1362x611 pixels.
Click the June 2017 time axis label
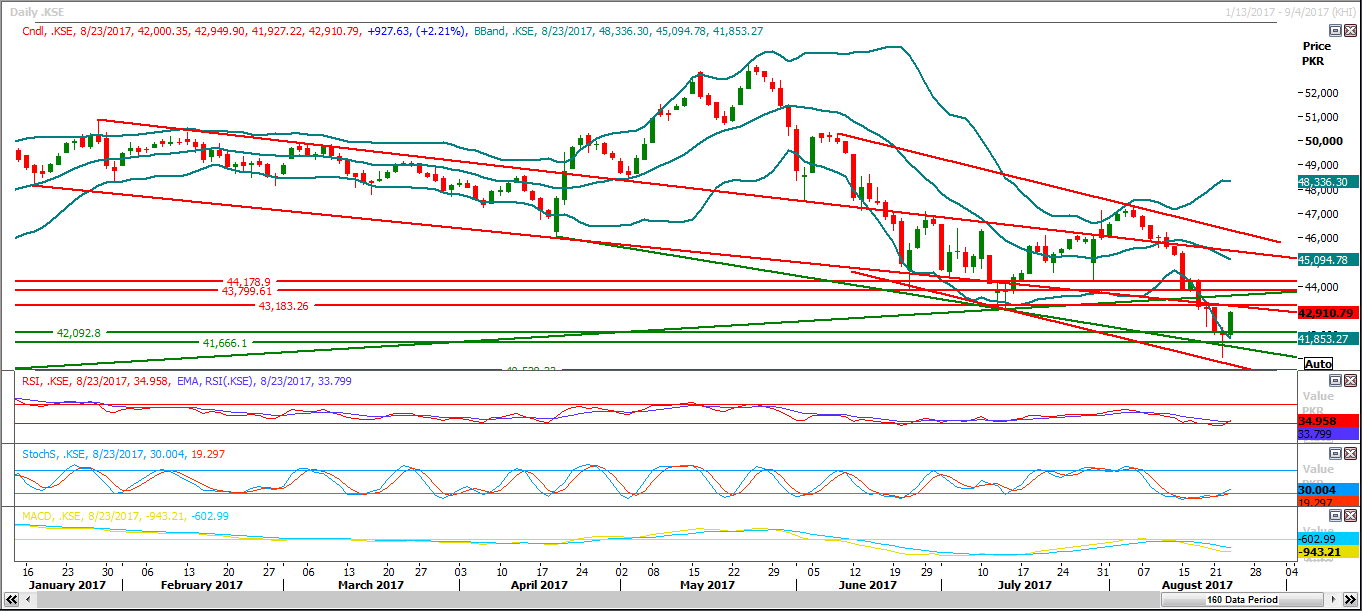tap(867, 585)
